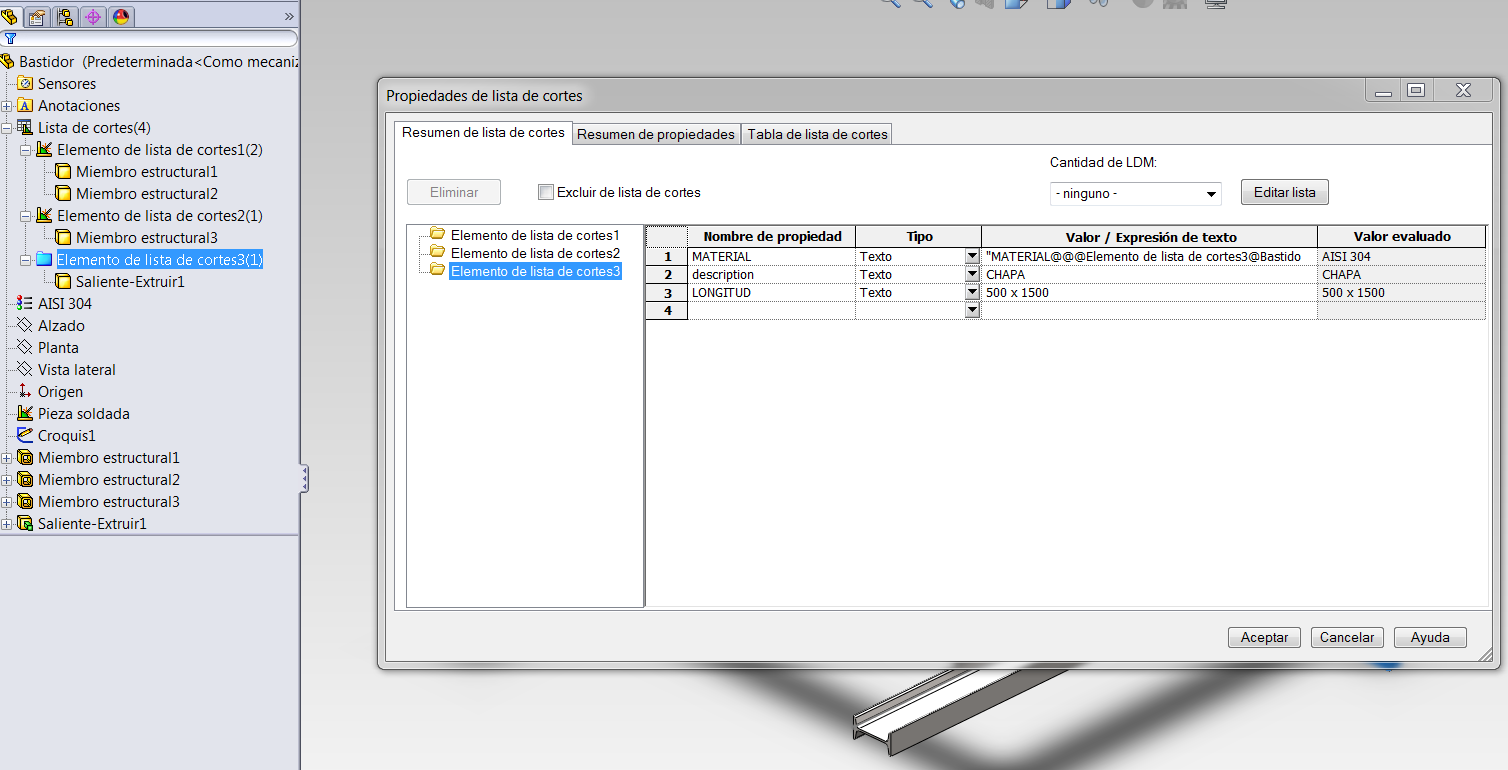Expand Miembro estructural2 feature at tree bottom
This screenshot has width=1508, height=770.
[x=7, y=480]
